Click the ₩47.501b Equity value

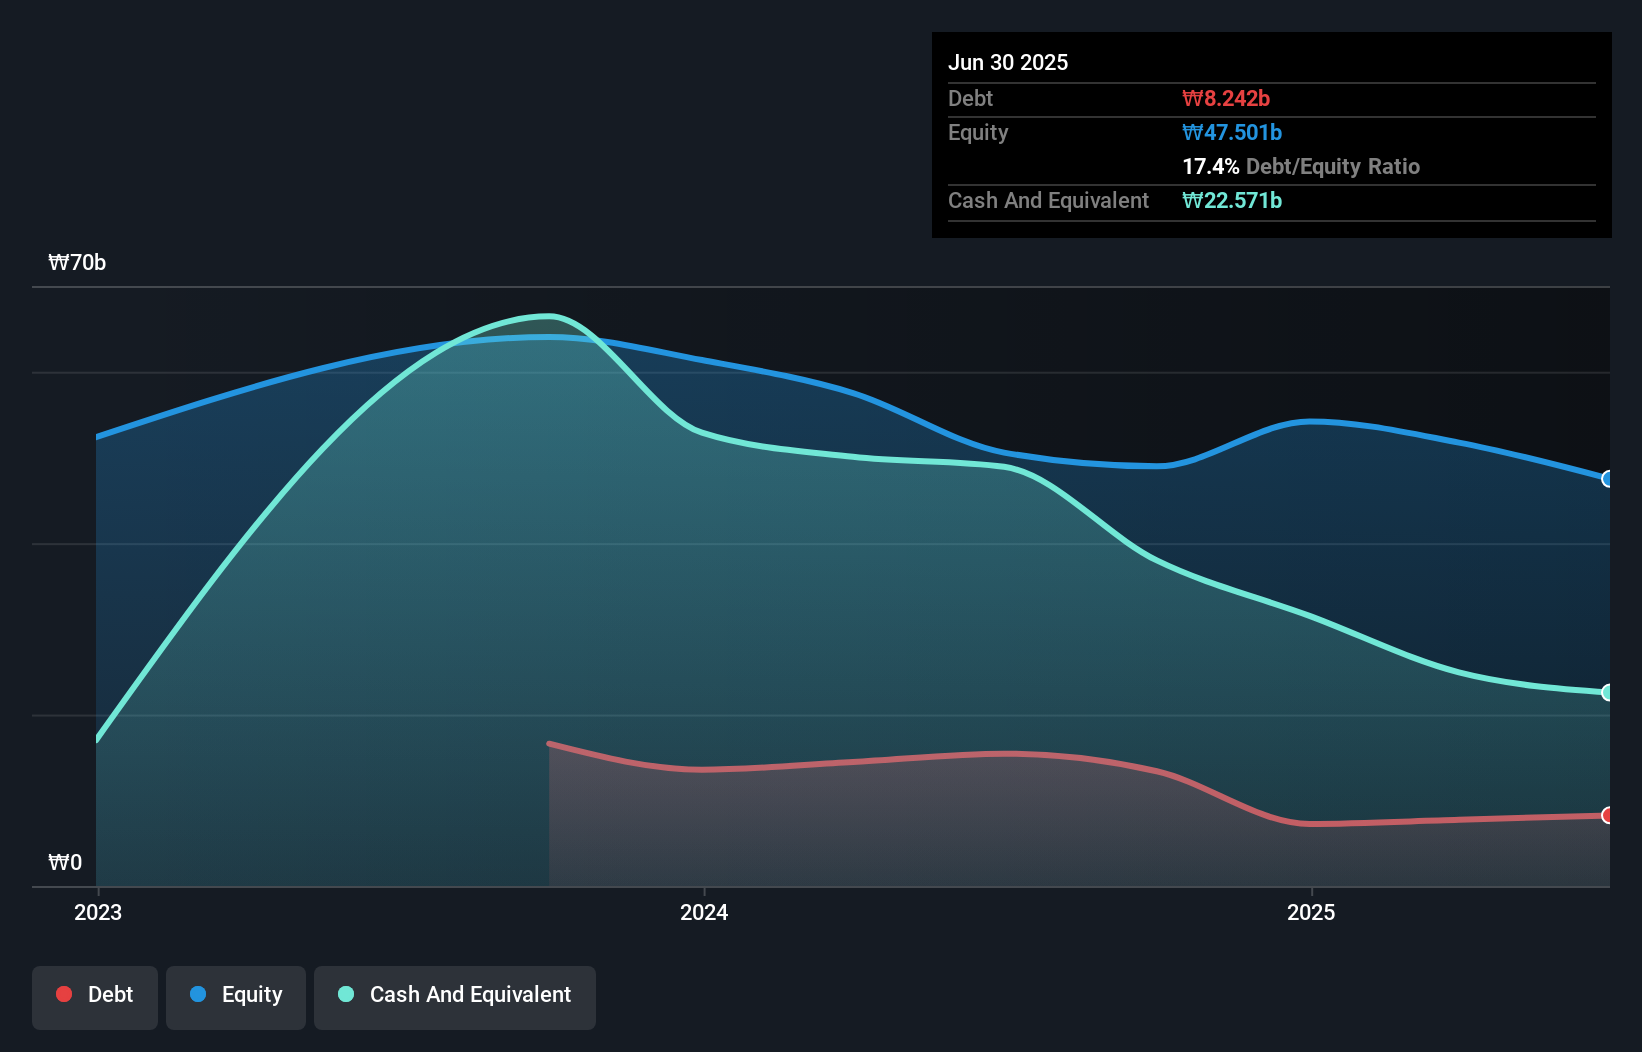(x=1232, y=132)
